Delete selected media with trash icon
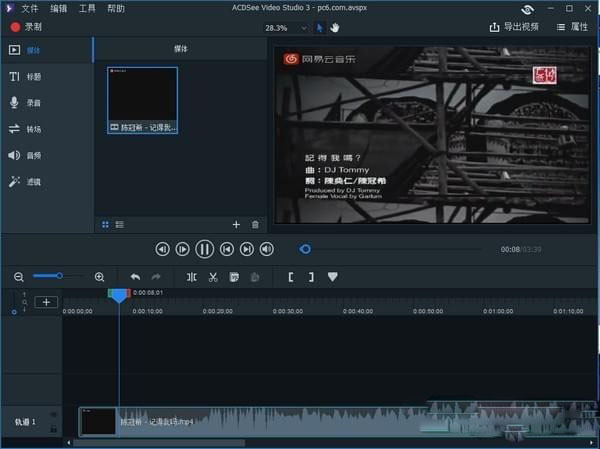The width and height of the screenshot is (600, 449). 255,225
